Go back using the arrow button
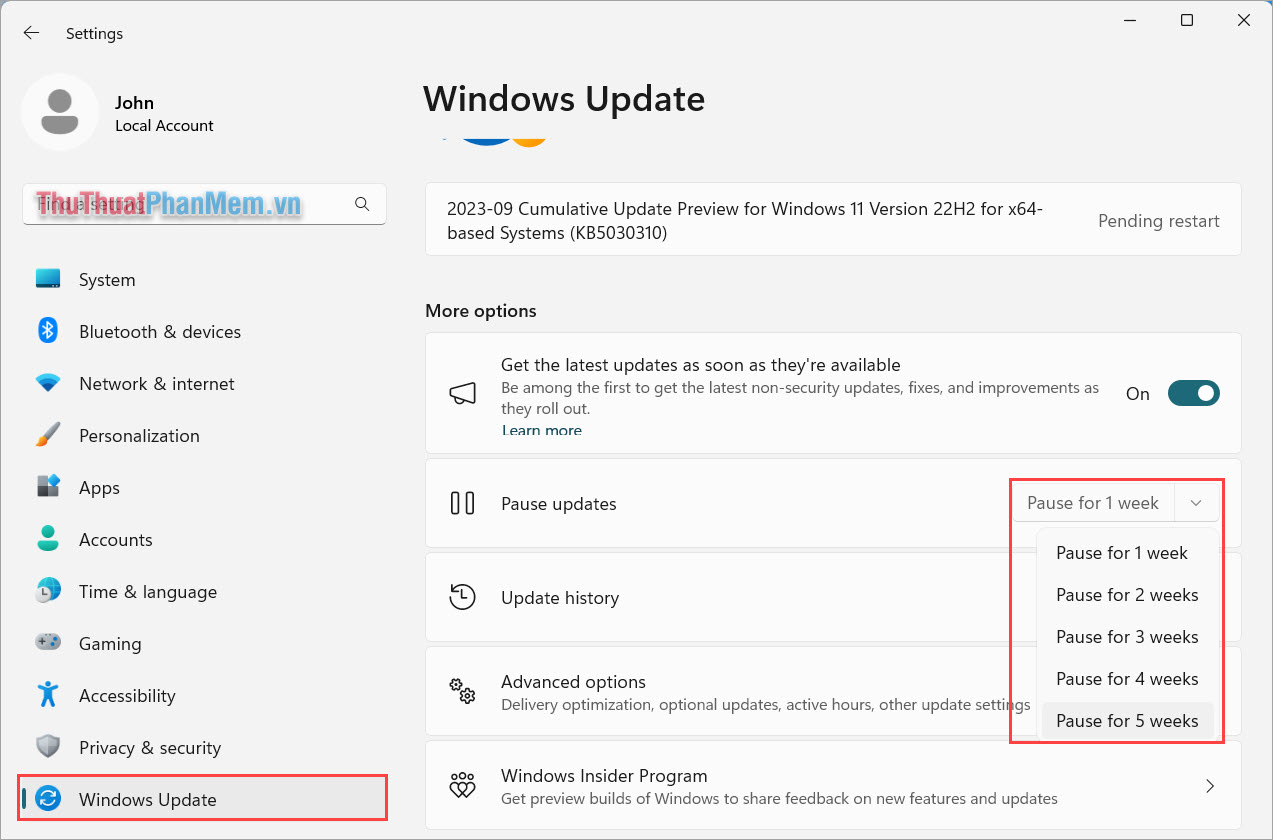 pyautogui.click(x=31, y=32)
